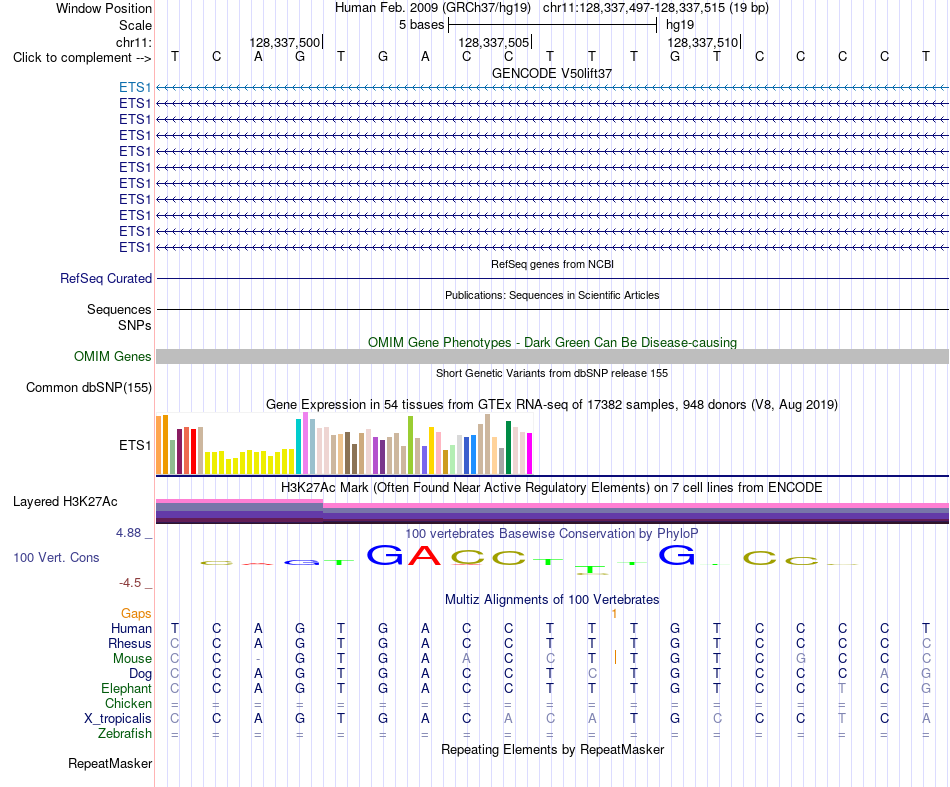Click the black Publications Sequences track line
This screenshot has height=787, width=950.
click(x=552, y=310)
